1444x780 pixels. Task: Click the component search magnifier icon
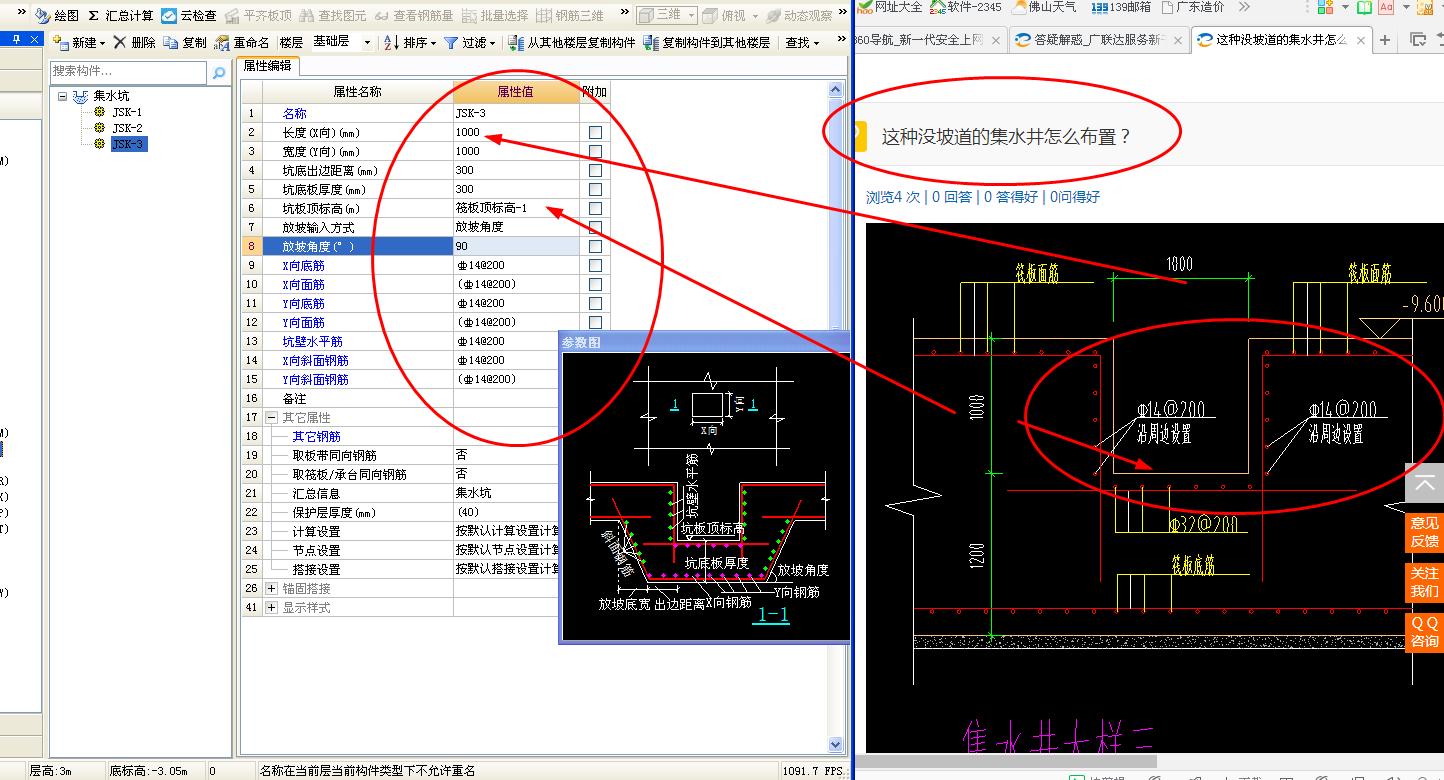[x=219, y=72]
